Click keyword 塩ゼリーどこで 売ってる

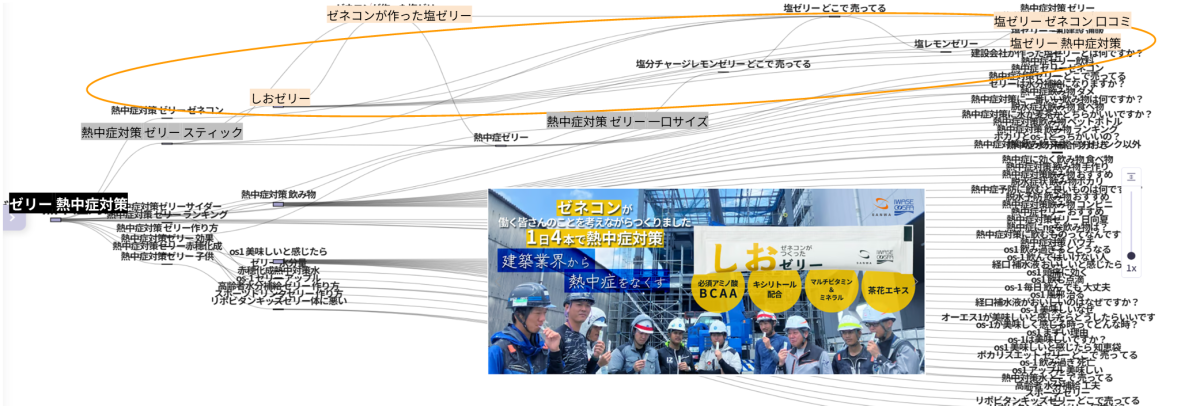coord(835,8)
